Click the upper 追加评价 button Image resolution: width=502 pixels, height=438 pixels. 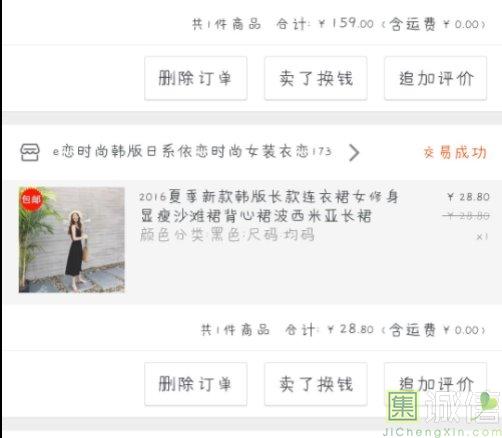tap(435, 78)
